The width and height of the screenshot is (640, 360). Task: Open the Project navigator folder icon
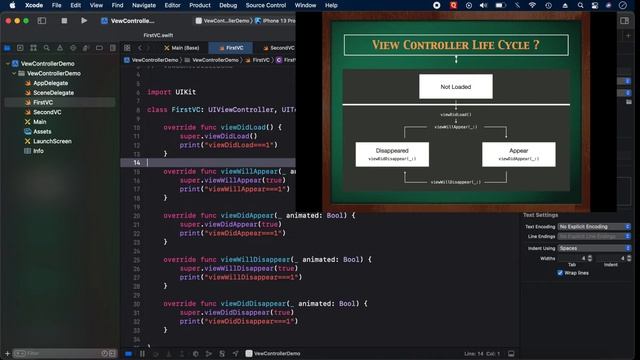click(7, 48)
